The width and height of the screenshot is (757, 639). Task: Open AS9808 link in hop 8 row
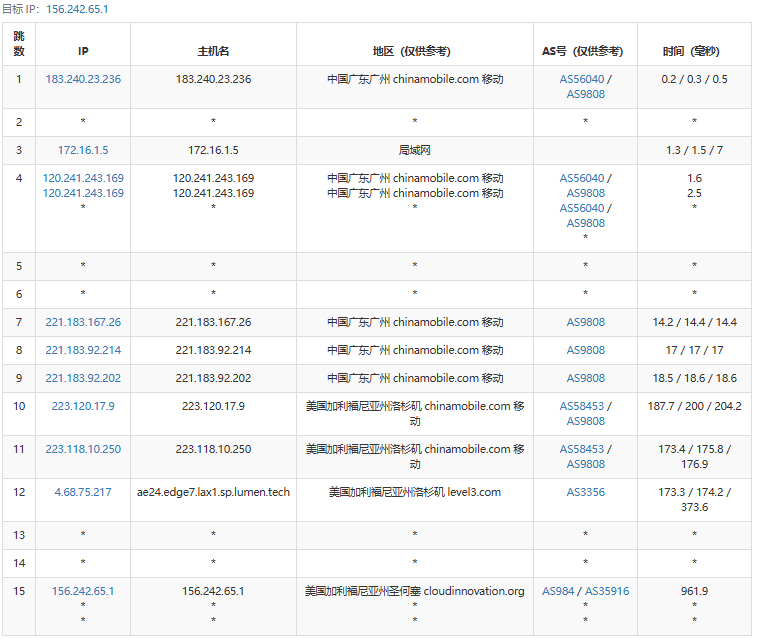point(586,350)
